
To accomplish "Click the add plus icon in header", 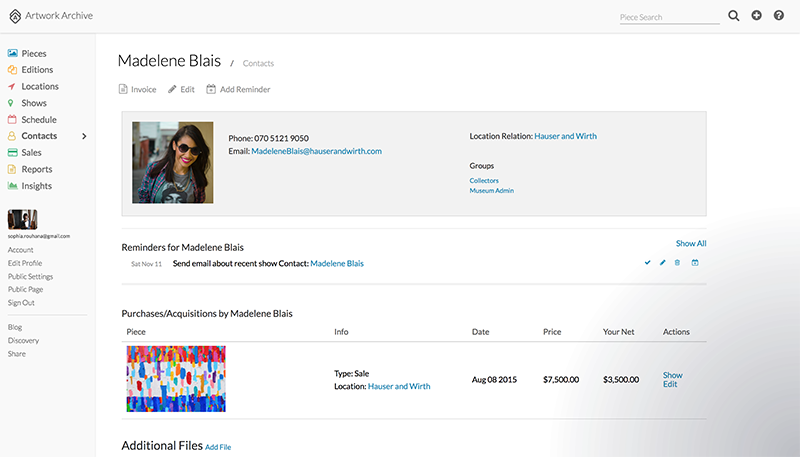I will click(x=757, y=16).
